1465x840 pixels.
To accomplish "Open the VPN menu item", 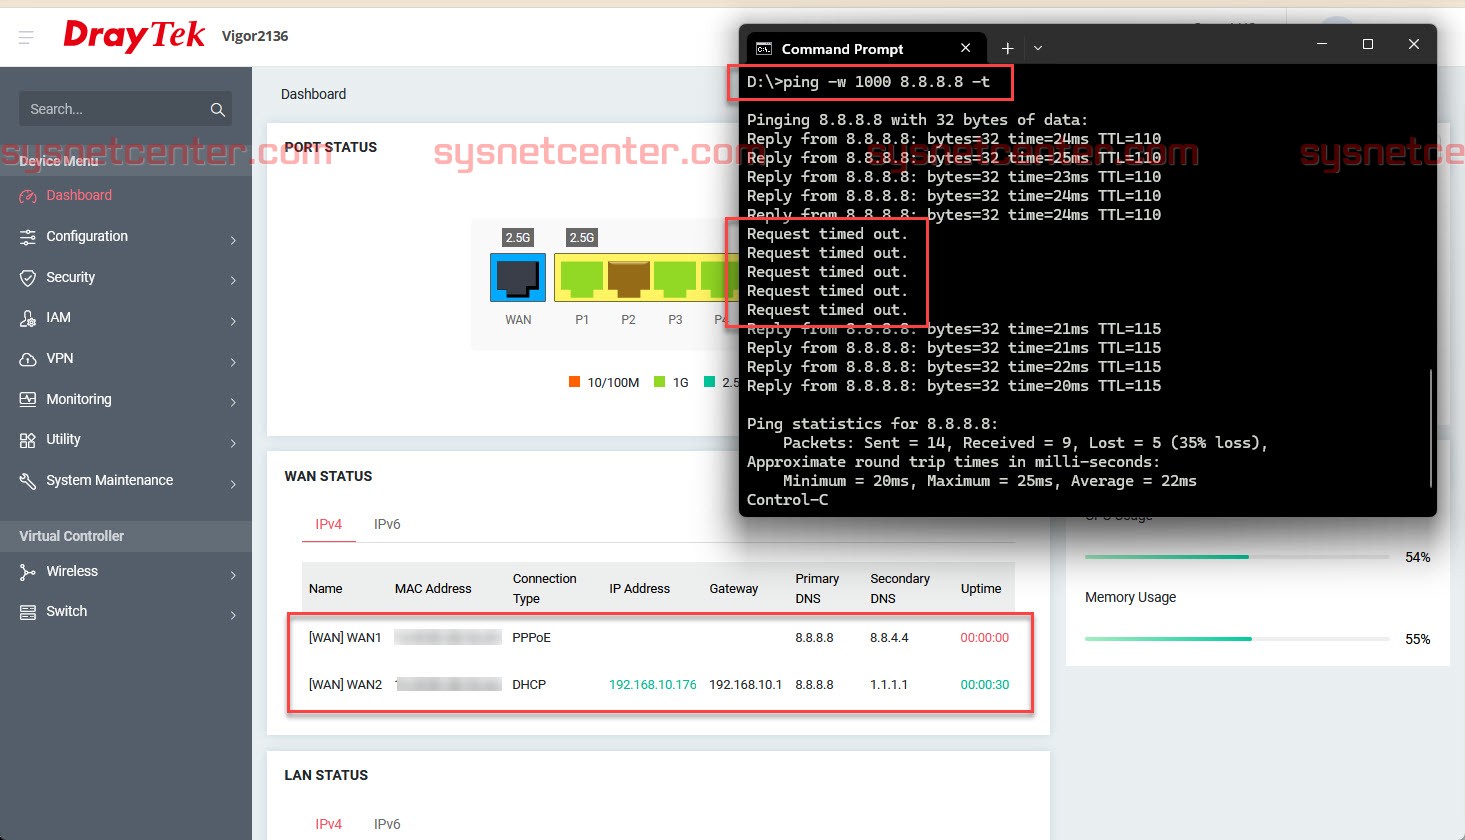I will click(x=60, y=358).
